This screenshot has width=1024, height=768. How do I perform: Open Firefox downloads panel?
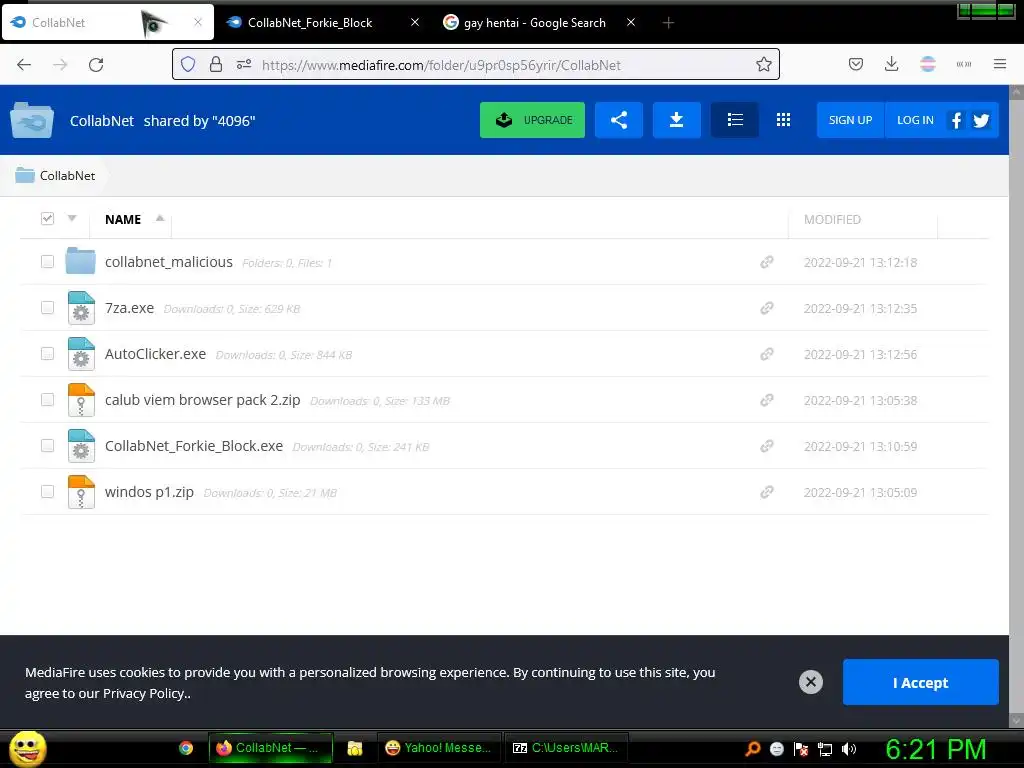tap(891, 64)
